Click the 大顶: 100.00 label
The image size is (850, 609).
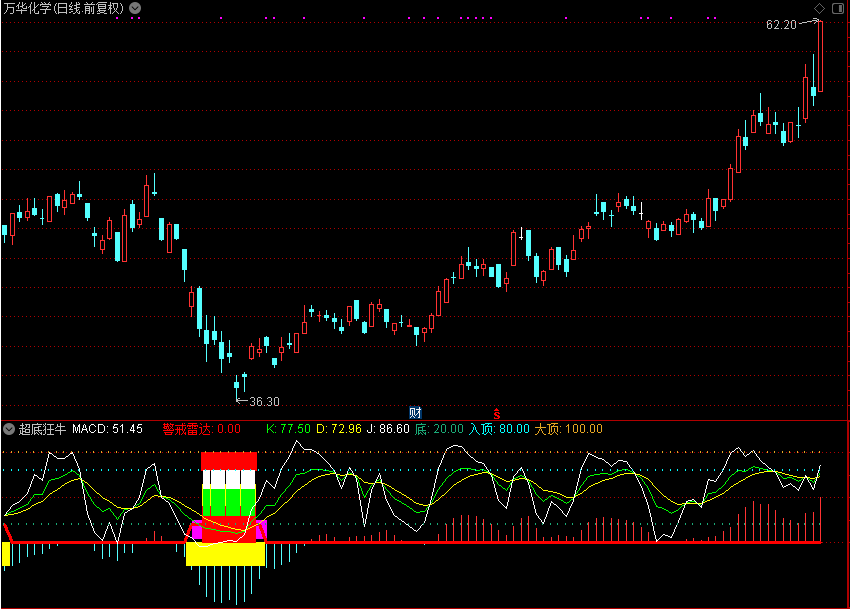coord(569,429)
